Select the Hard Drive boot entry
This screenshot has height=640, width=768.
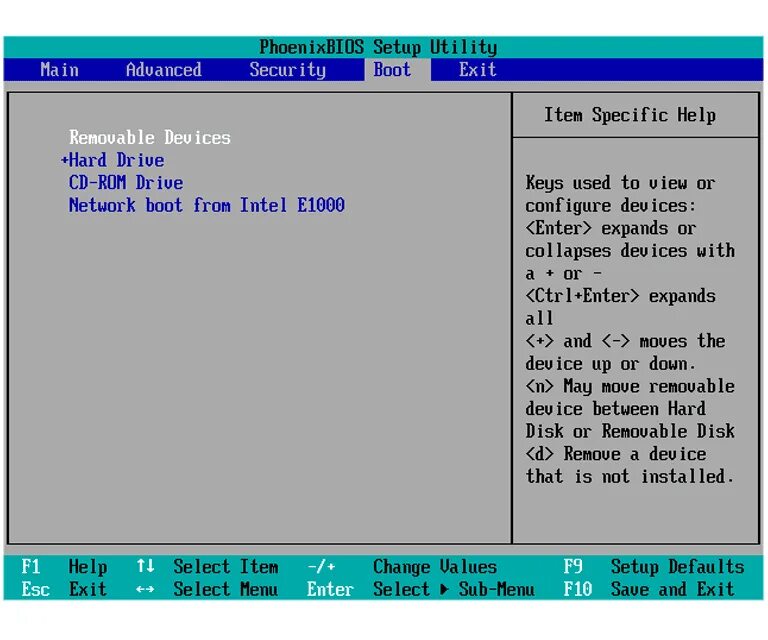coord(117,160)
